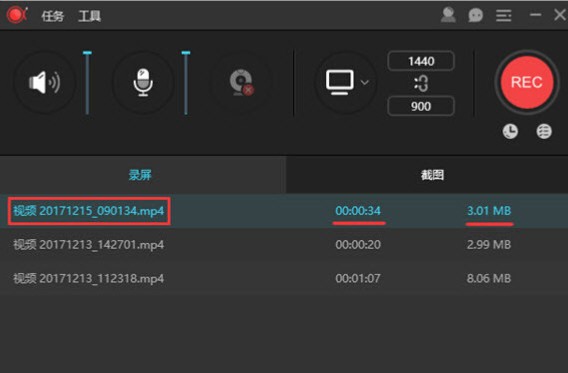Open the hamburger settings menu icon
Screen dimensions: 568x373
click(504, 16)
